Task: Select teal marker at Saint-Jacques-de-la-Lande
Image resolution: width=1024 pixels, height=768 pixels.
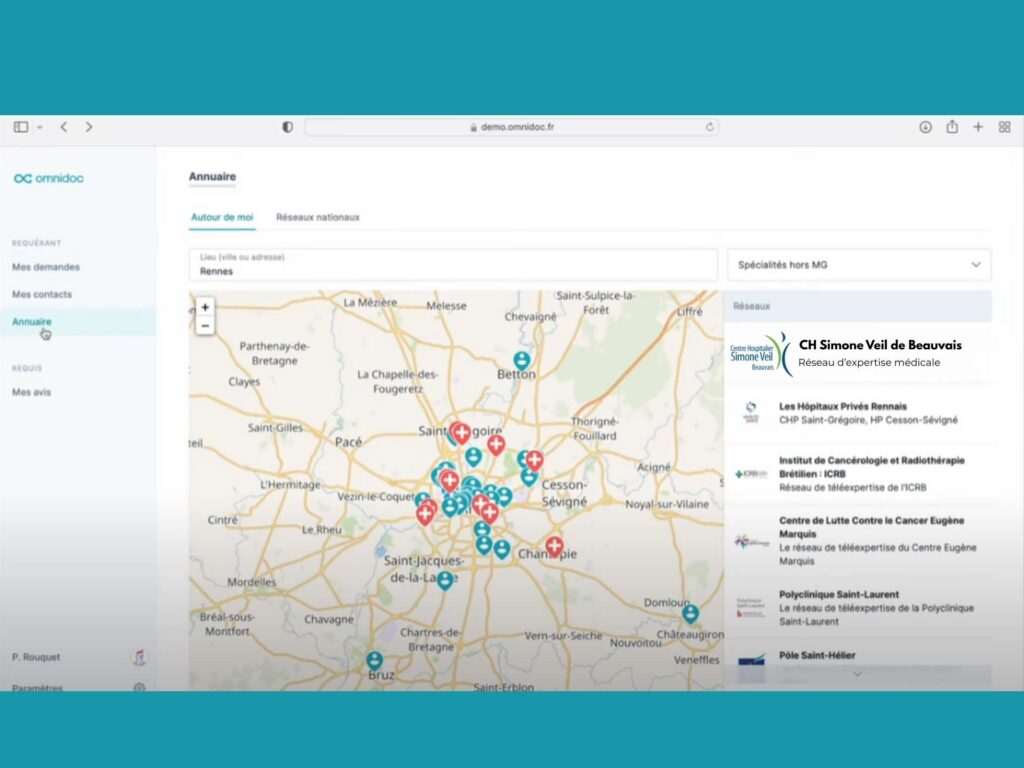Action: [x=445, y=580]
